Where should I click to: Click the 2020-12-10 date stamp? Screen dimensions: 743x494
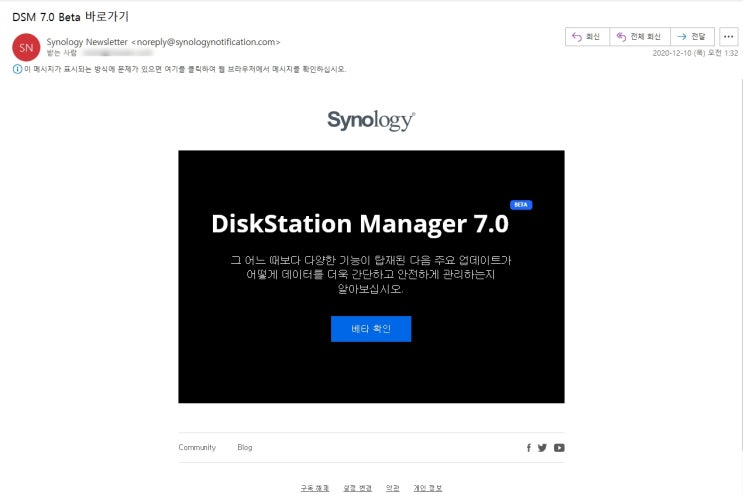click(695, 53)
